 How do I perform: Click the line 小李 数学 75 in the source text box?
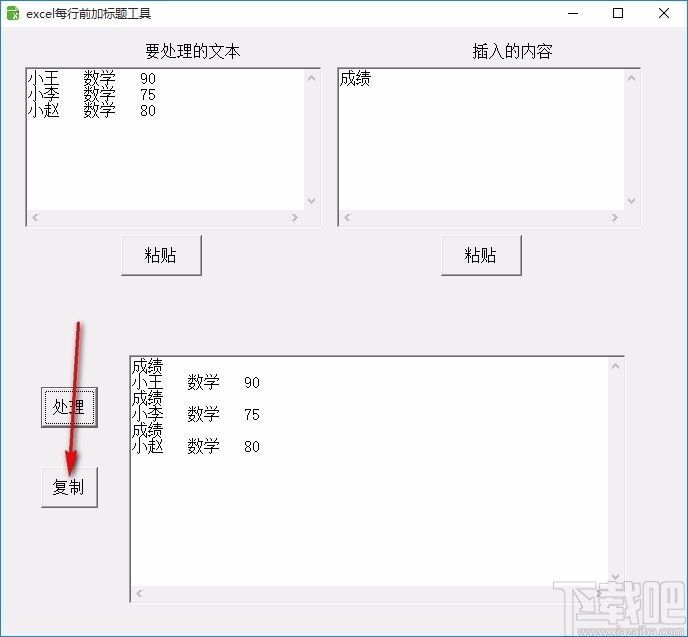click(x=92, y=94)
